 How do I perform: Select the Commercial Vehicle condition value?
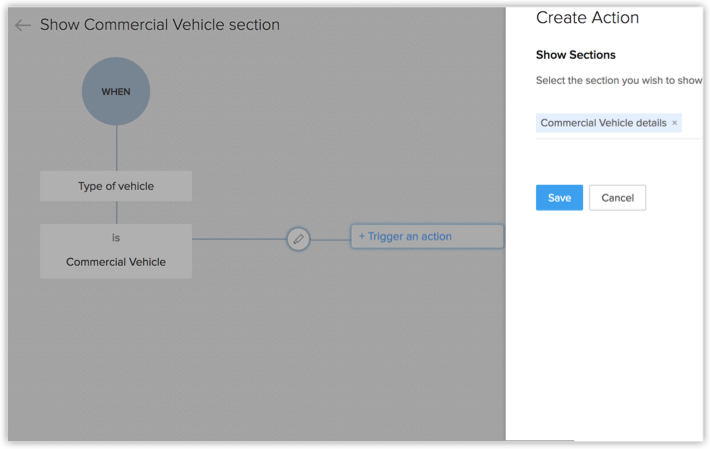[x=116, y=262]
